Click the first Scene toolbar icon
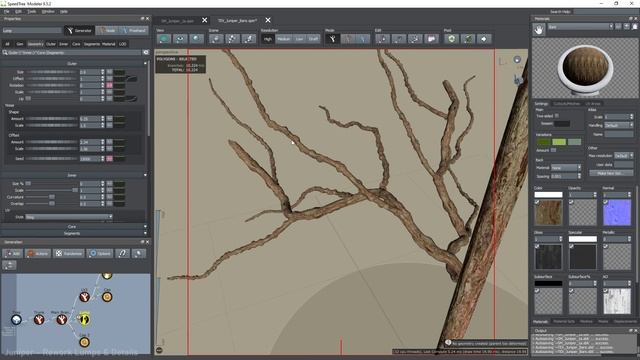This screenshot has width=640, height=360. [x=216, y=39]
